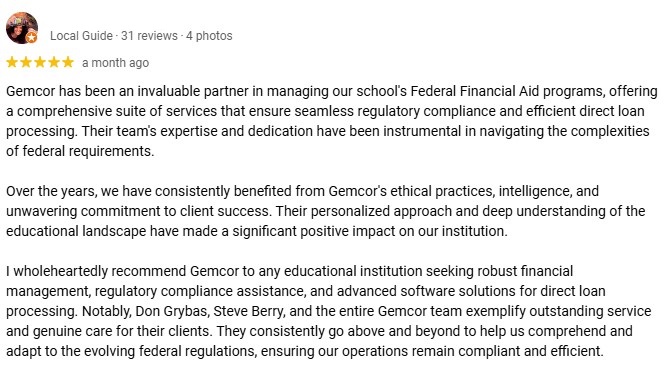This screenshot has height=373, width=667.
Task: Click the third yellow rating star
Action: click(40, 63)
